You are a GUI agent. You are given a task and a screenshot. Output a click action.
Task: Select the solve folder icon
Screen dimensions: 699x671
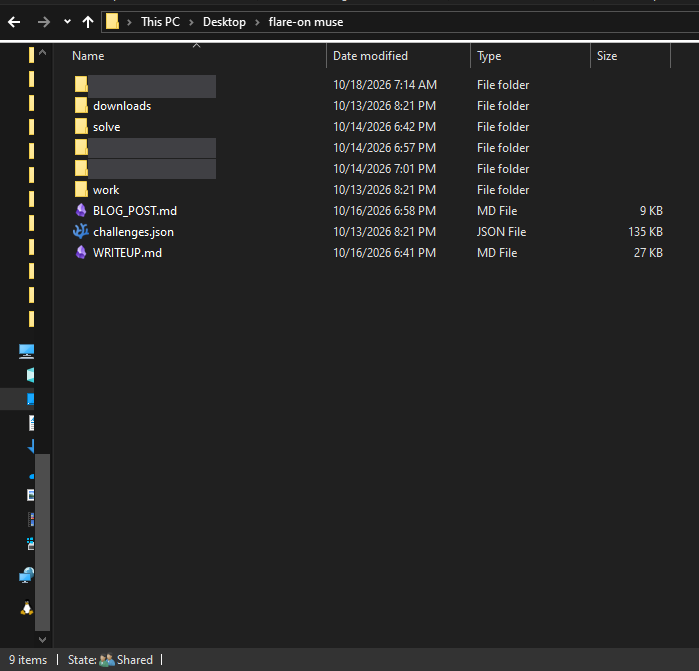coord(81,127)
